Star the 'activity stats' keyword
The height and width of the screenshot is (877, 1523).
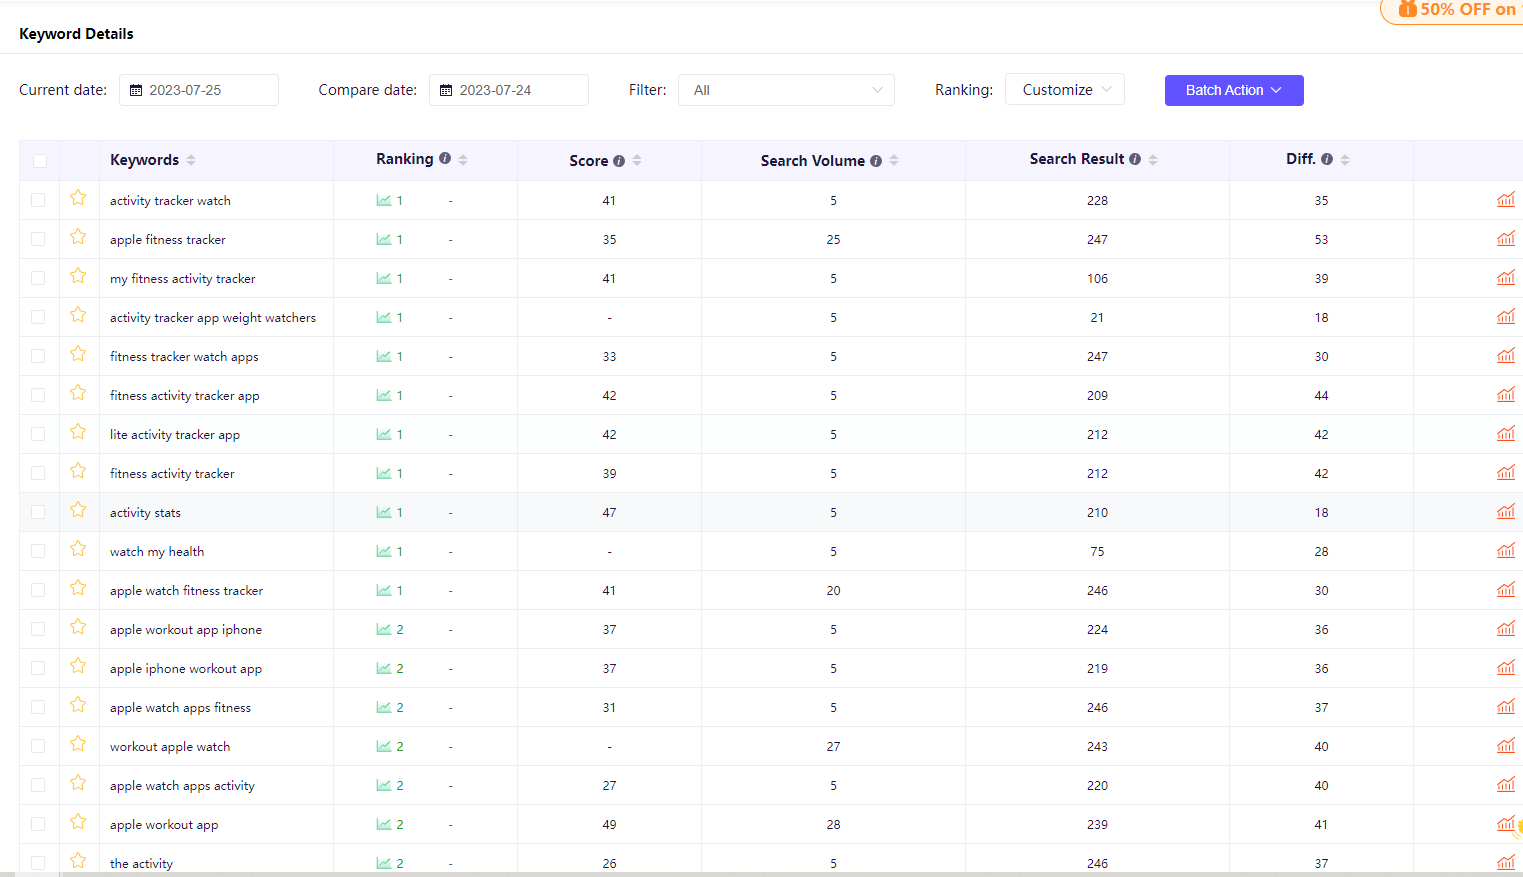pyautogui.click(x=78, y=510)
